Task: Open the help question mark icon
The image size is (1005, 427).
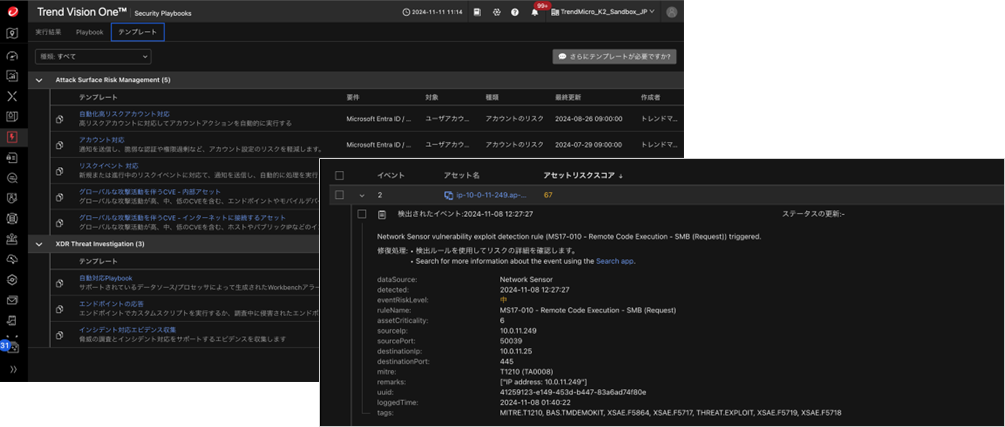Action: point(515,12)
